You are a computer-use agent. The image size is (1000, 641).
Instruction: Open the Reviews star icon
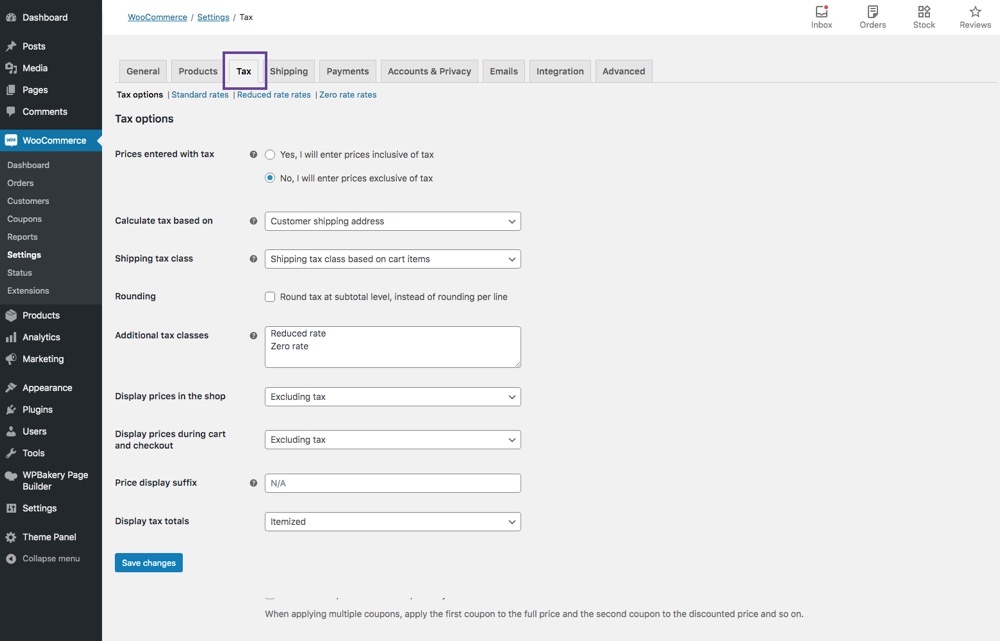975,13
